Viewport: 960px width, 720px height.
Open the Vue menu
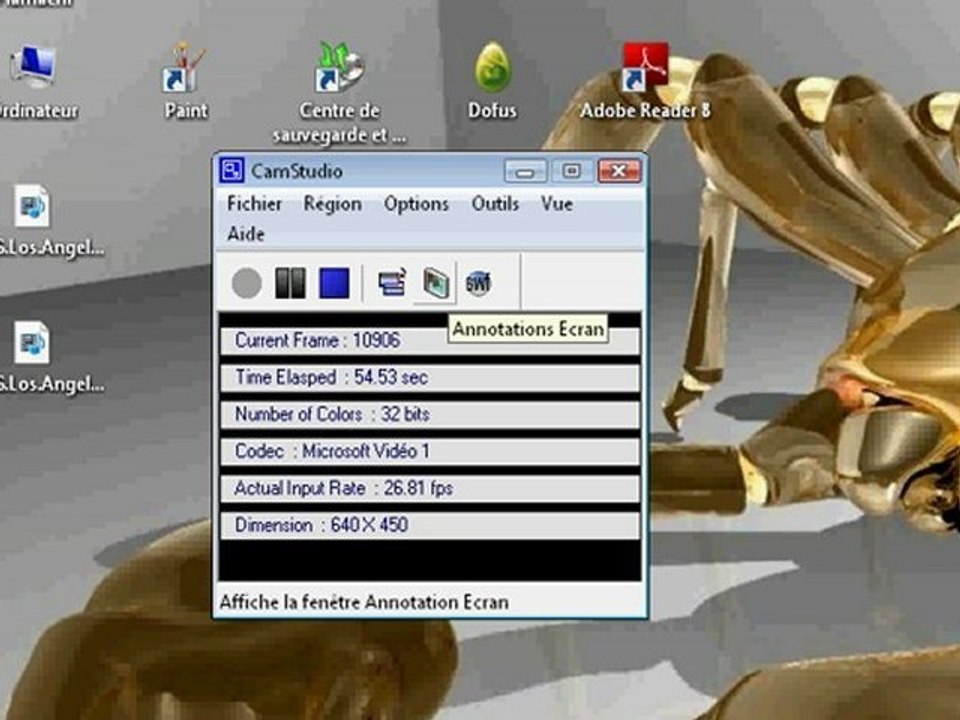point(557,204)
